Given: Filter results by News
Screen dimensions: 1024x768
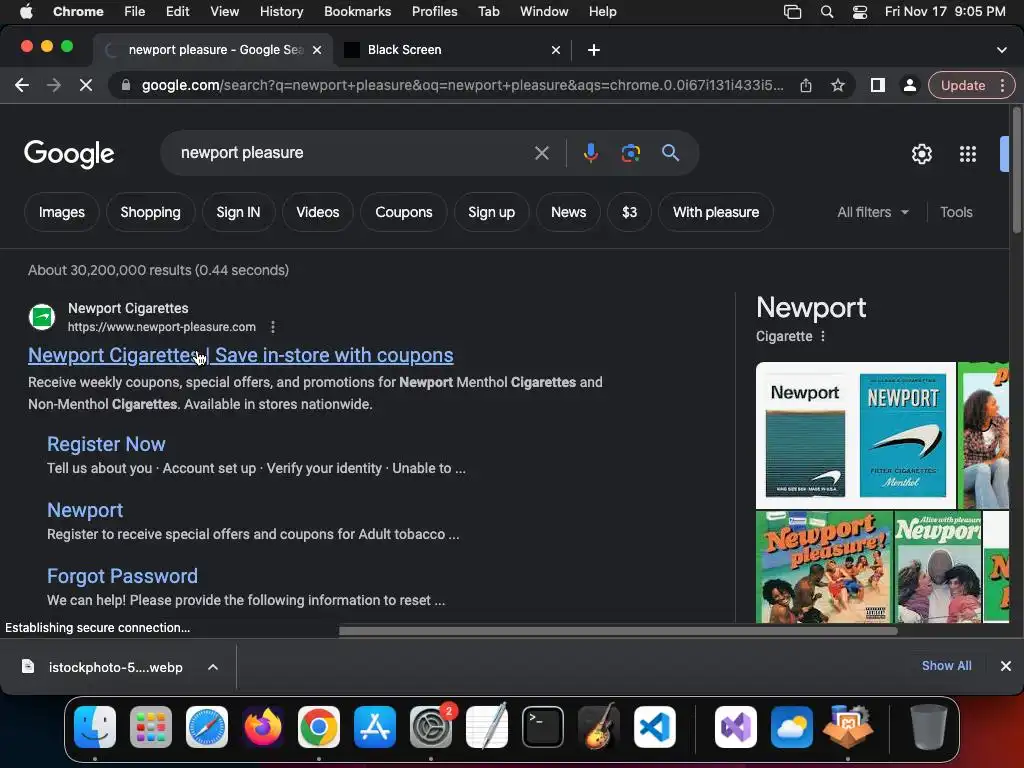Looking at the screenshot, I should point(568,212).
